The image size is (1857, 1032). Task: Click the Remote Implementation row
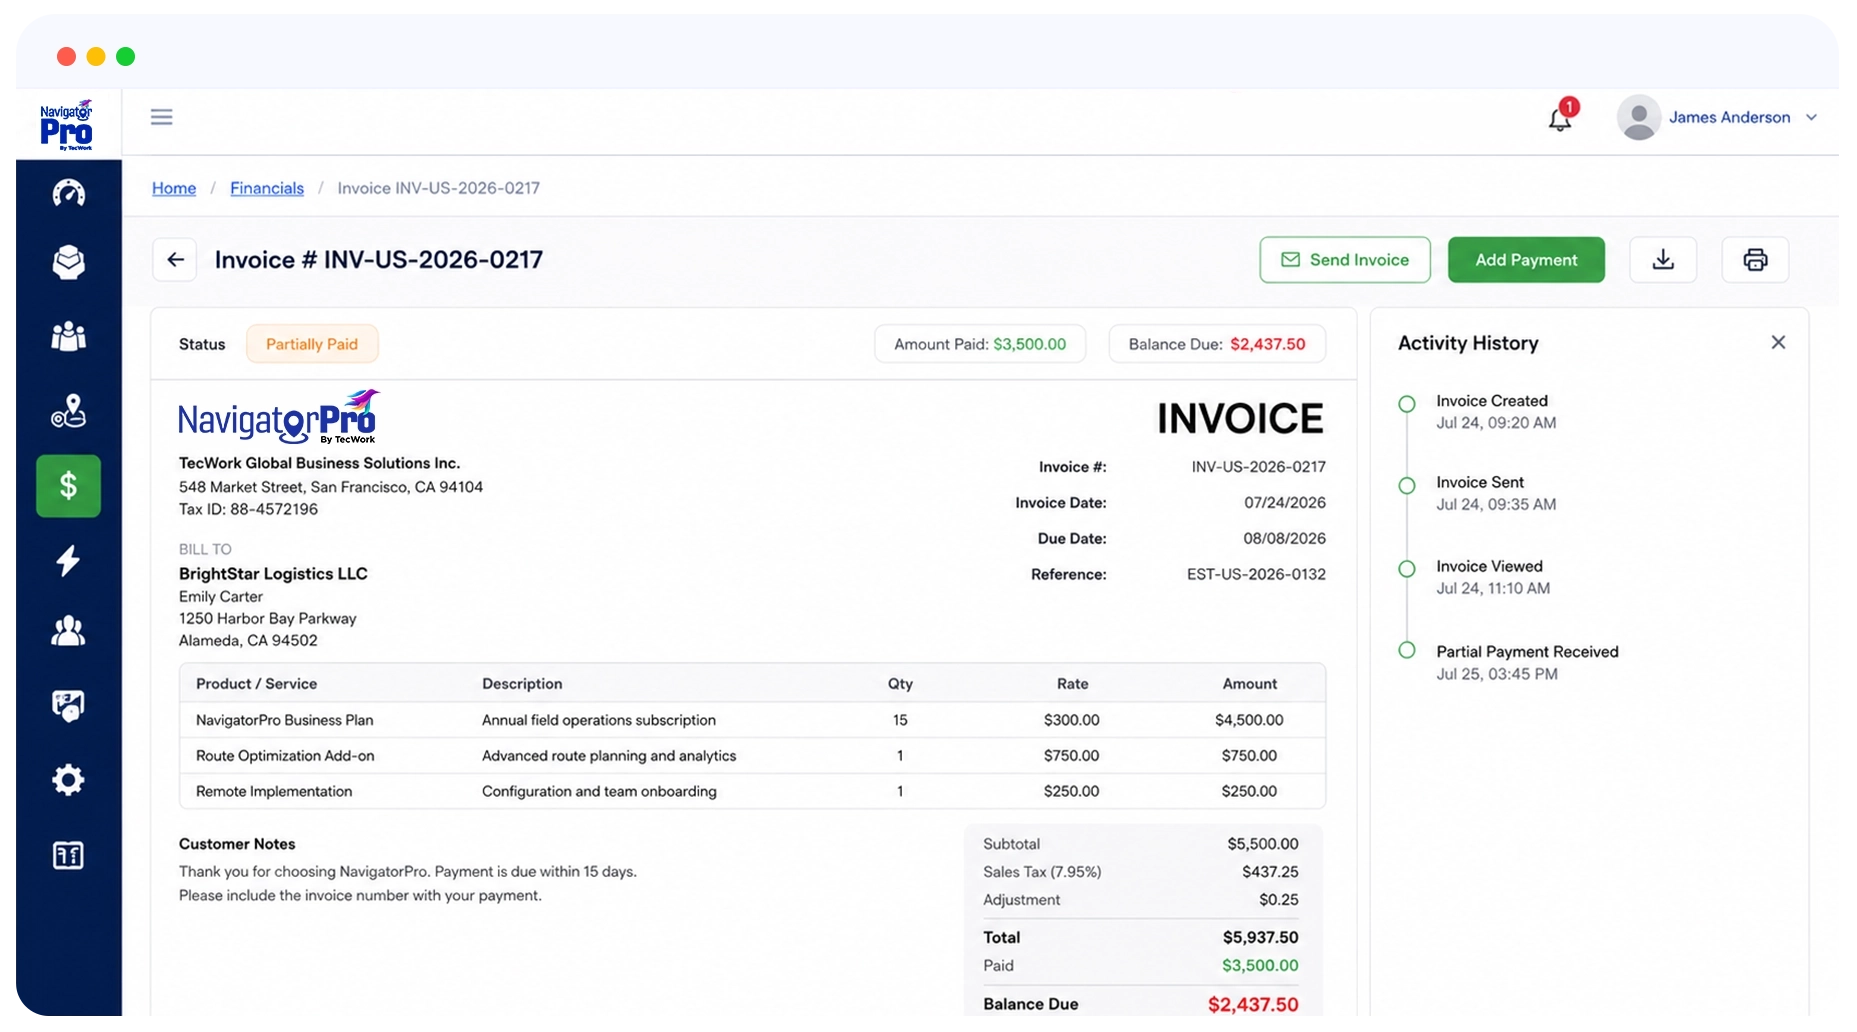tap(752, 791)
